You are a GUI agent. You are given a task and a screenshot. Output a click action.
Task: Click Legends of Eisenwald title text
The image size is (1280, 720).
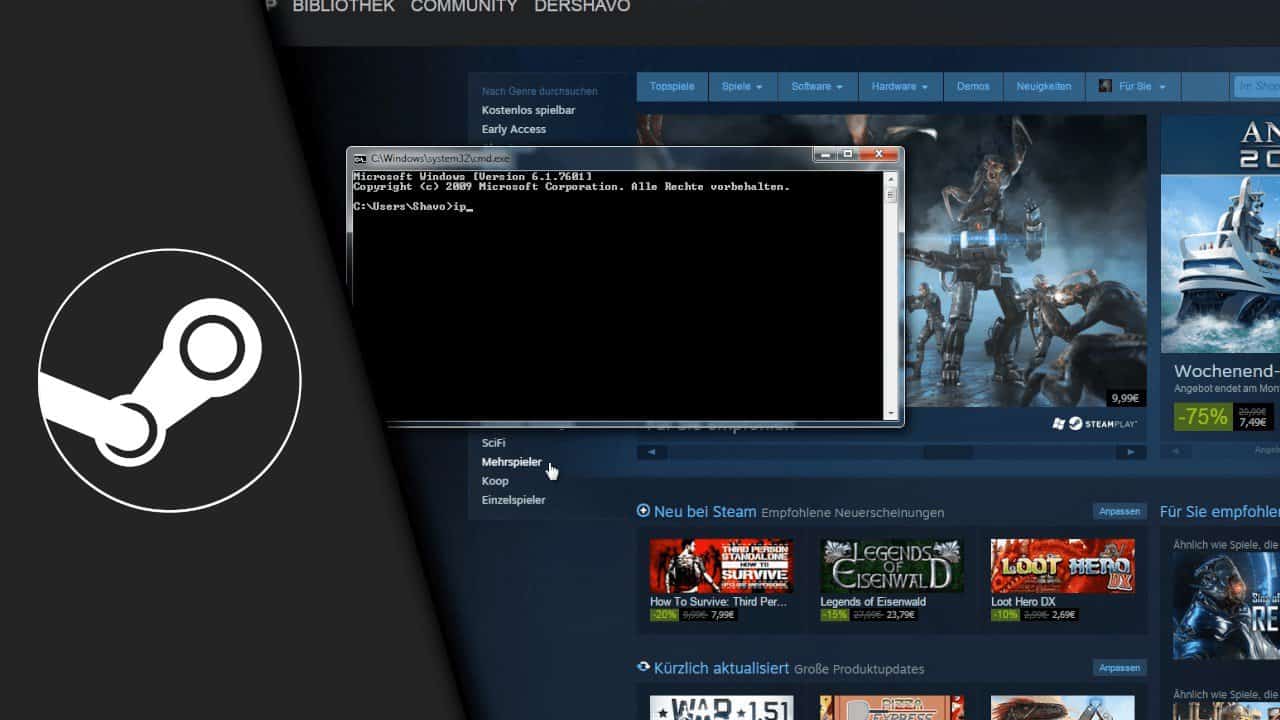pyautogui.click(x=873, y=602)
